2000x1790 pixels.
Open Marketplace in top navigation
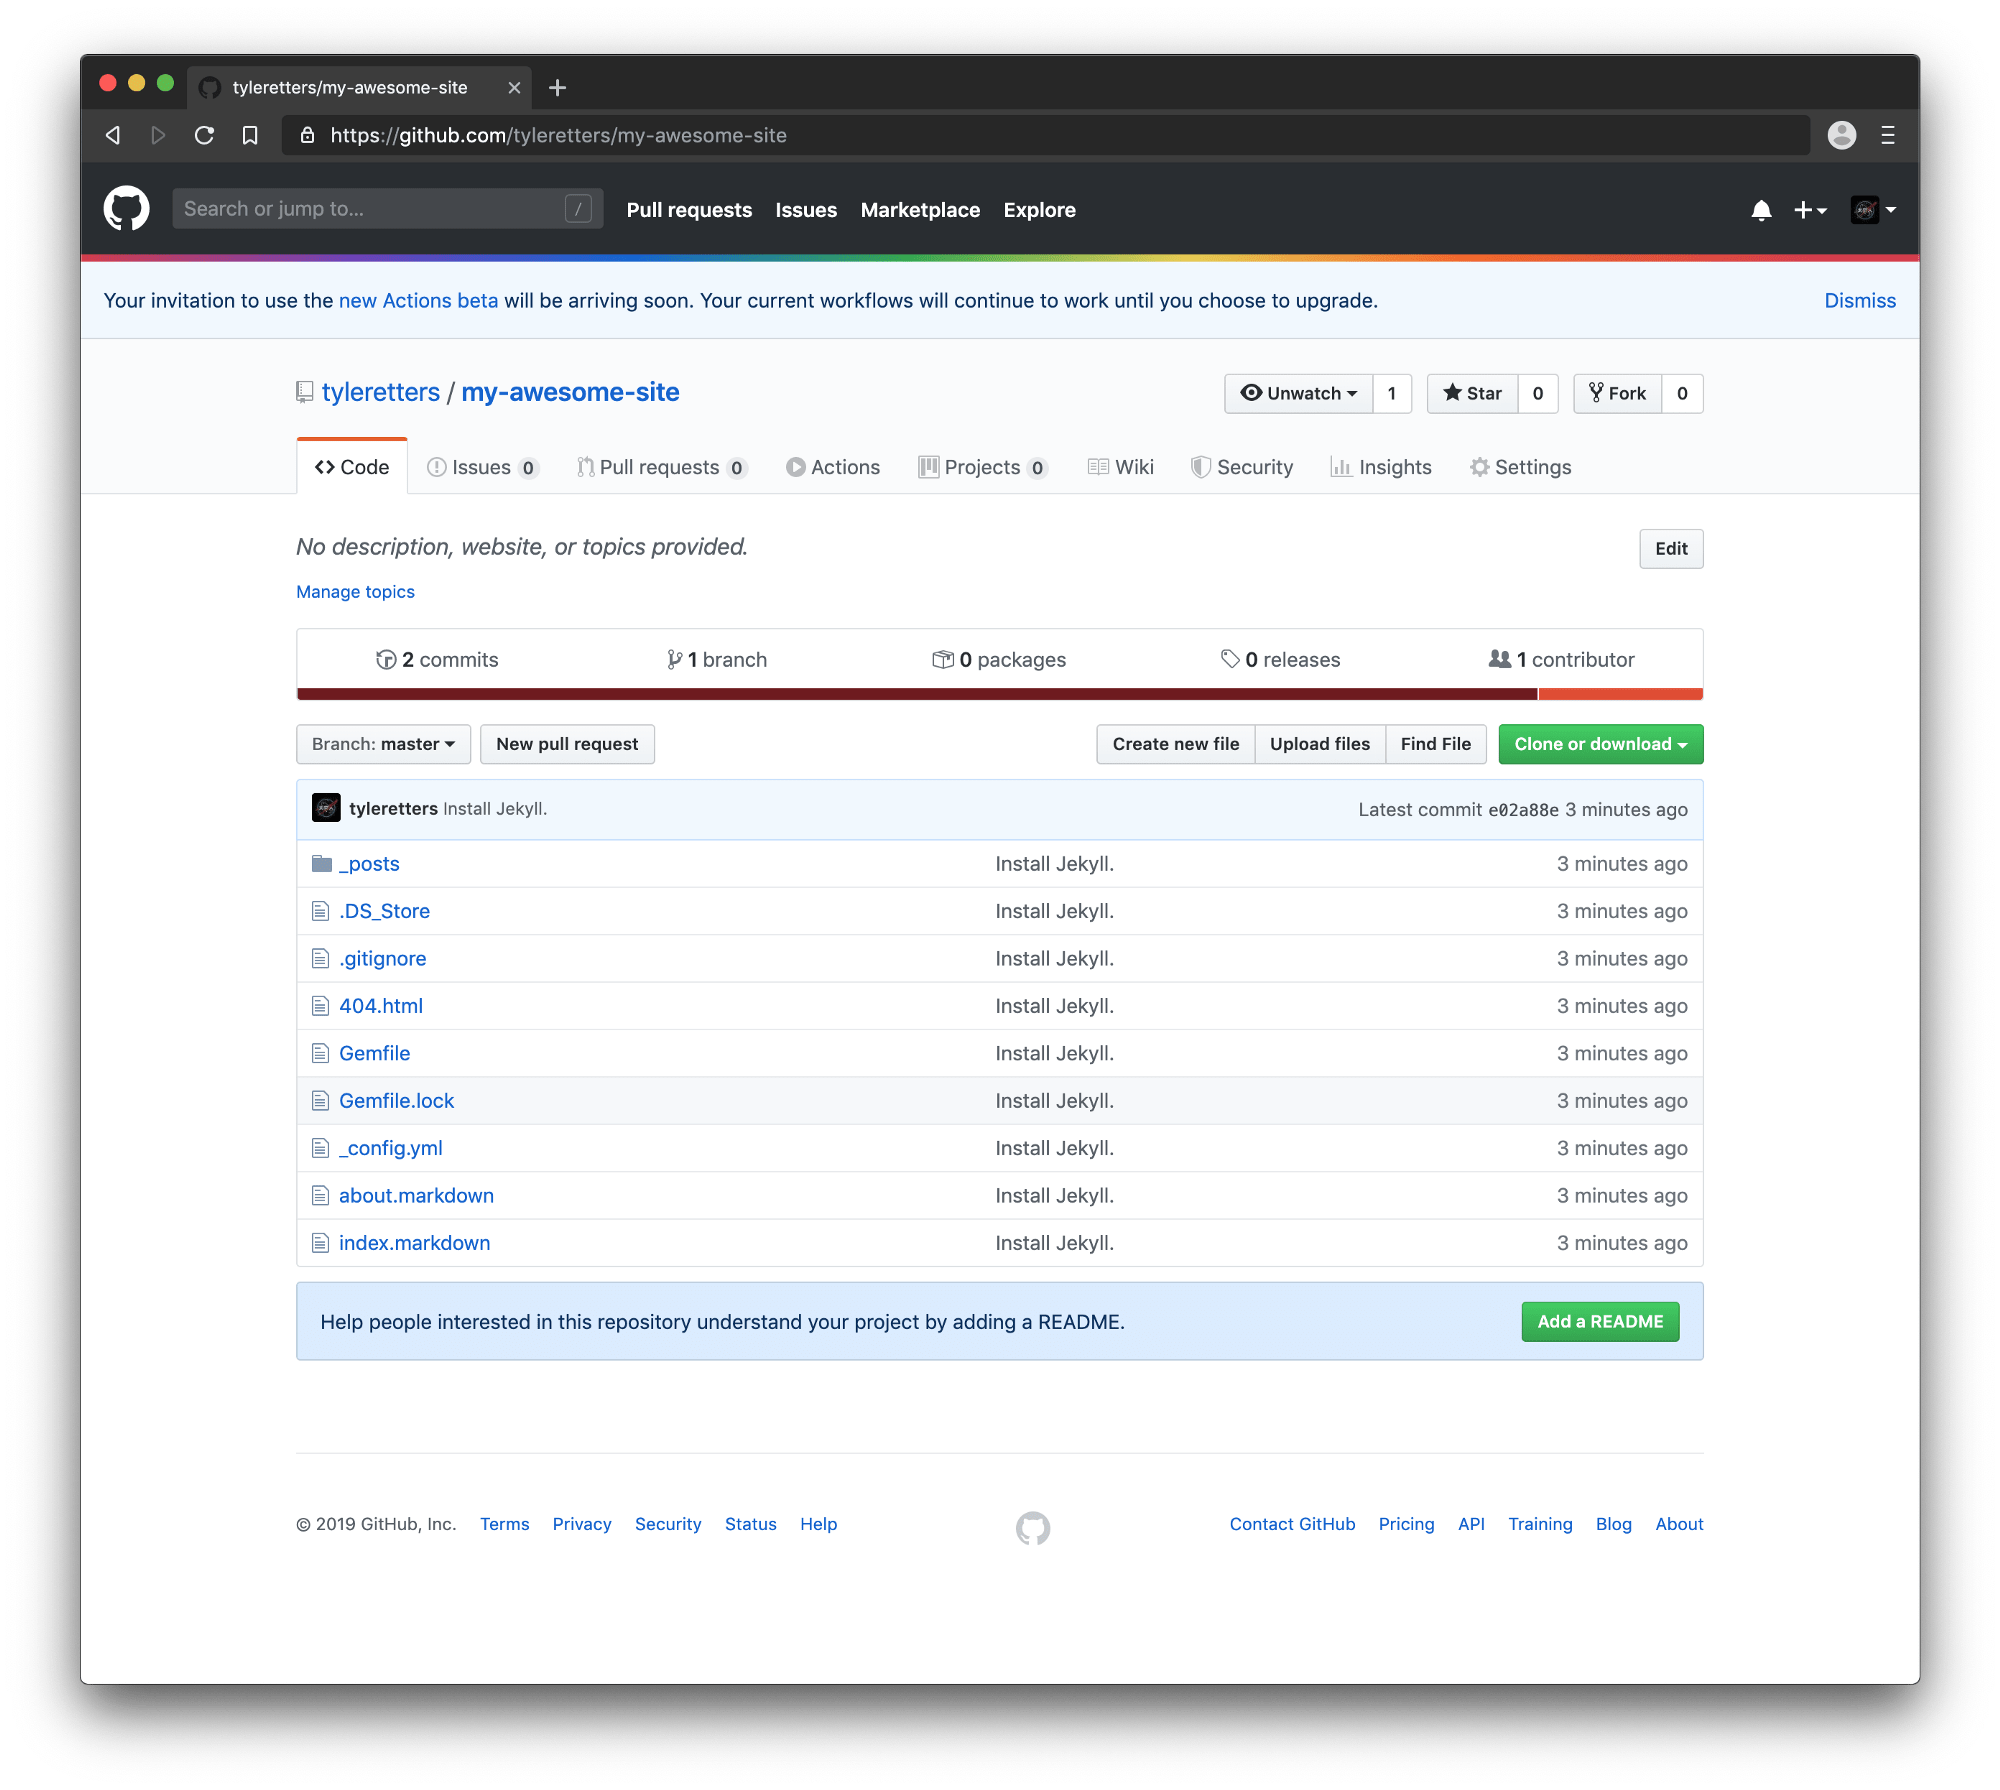click(920, 210)
